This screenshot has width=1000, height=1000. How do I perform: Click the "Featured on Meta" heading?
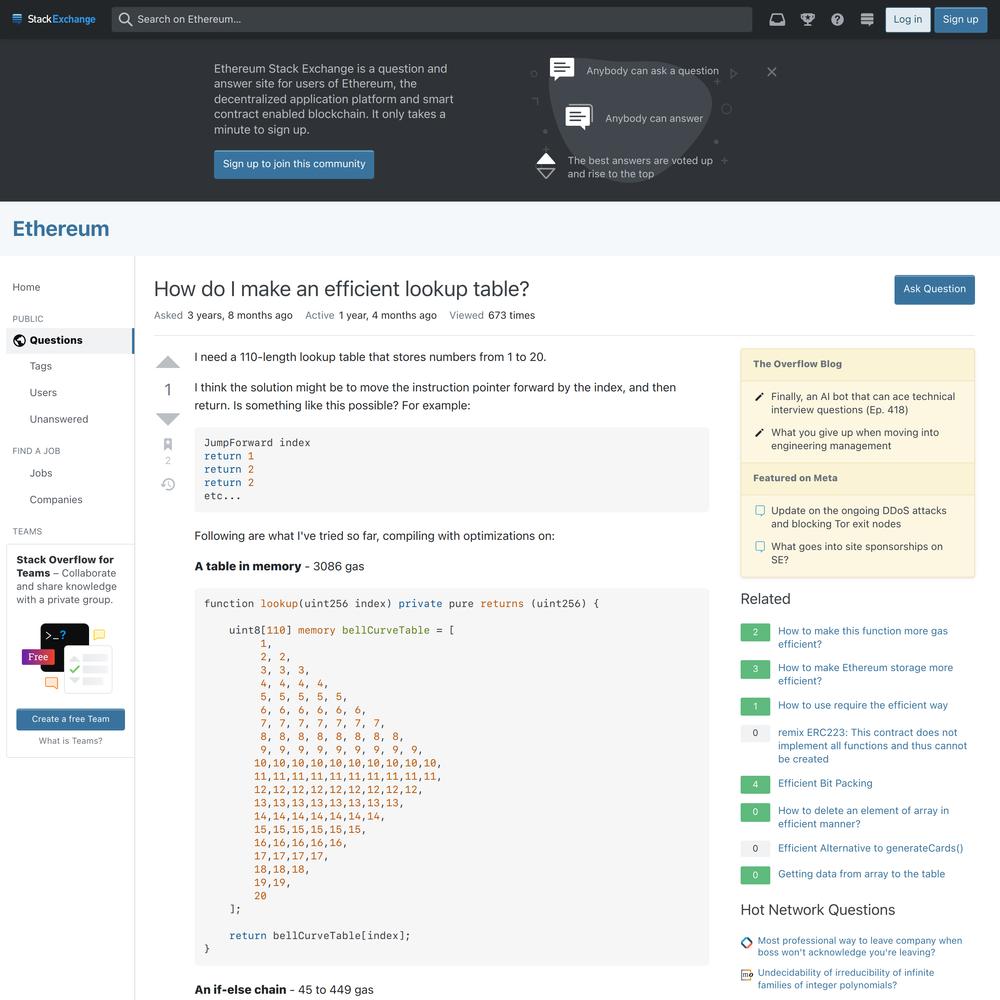[795, 478]
